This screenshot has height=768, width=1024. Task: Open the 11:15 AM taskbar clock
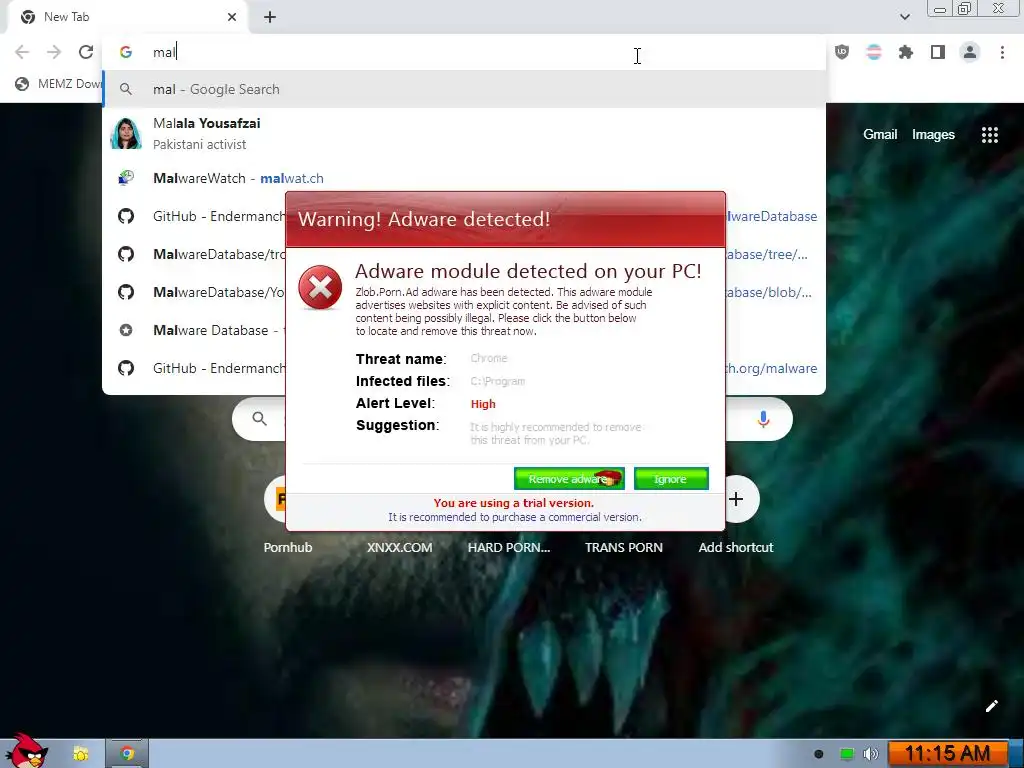coord(947,754)
